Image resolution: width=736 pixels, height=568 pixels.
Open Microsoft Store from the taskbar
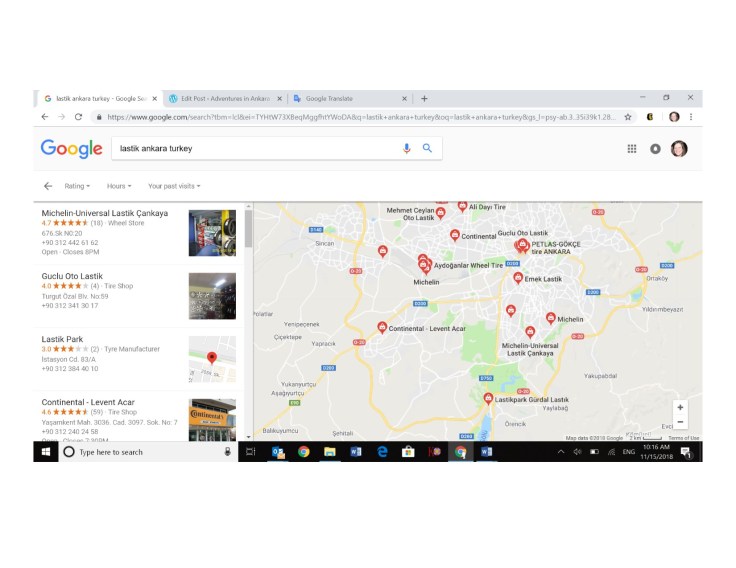tap(408, 452)
